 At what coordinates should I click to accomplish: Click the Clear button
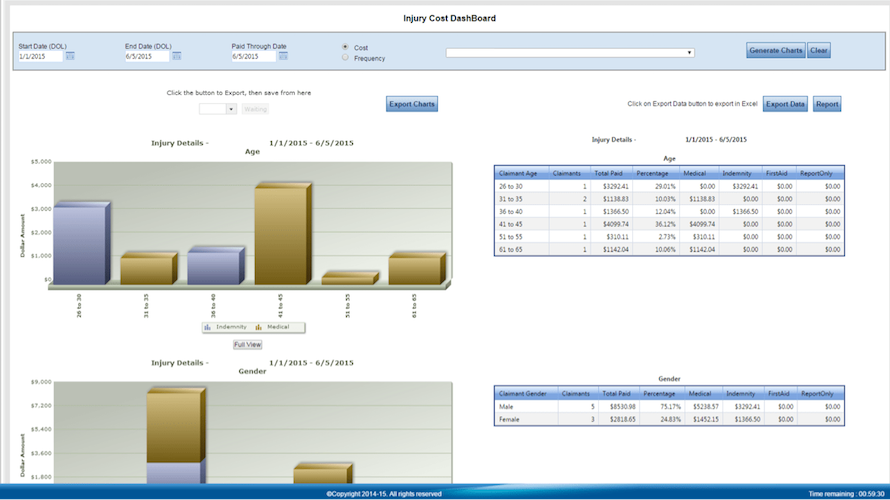[818, 51]
